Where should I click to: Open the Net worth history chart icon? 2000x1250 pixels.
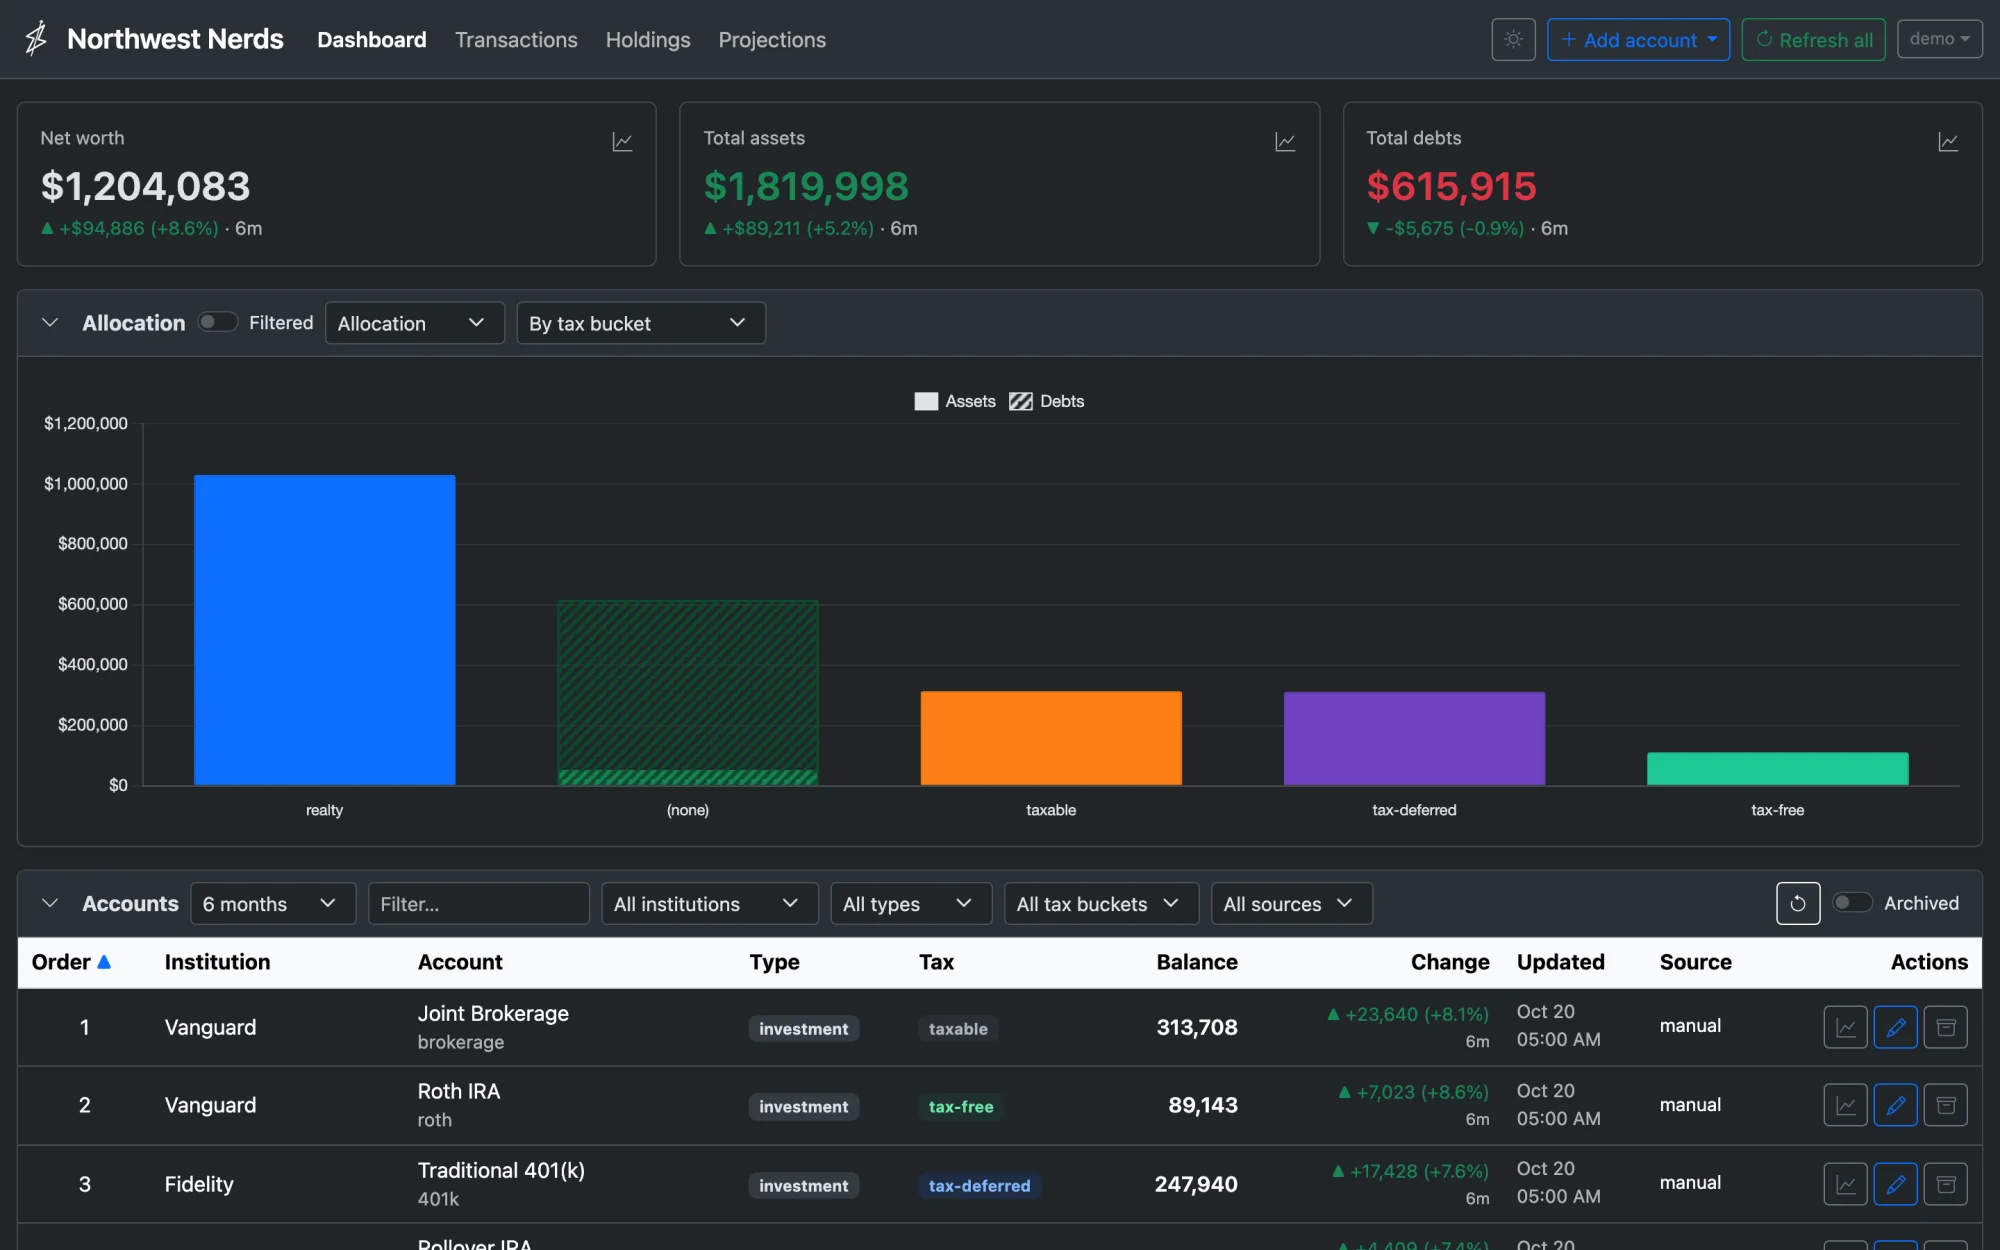coord(622,142)
